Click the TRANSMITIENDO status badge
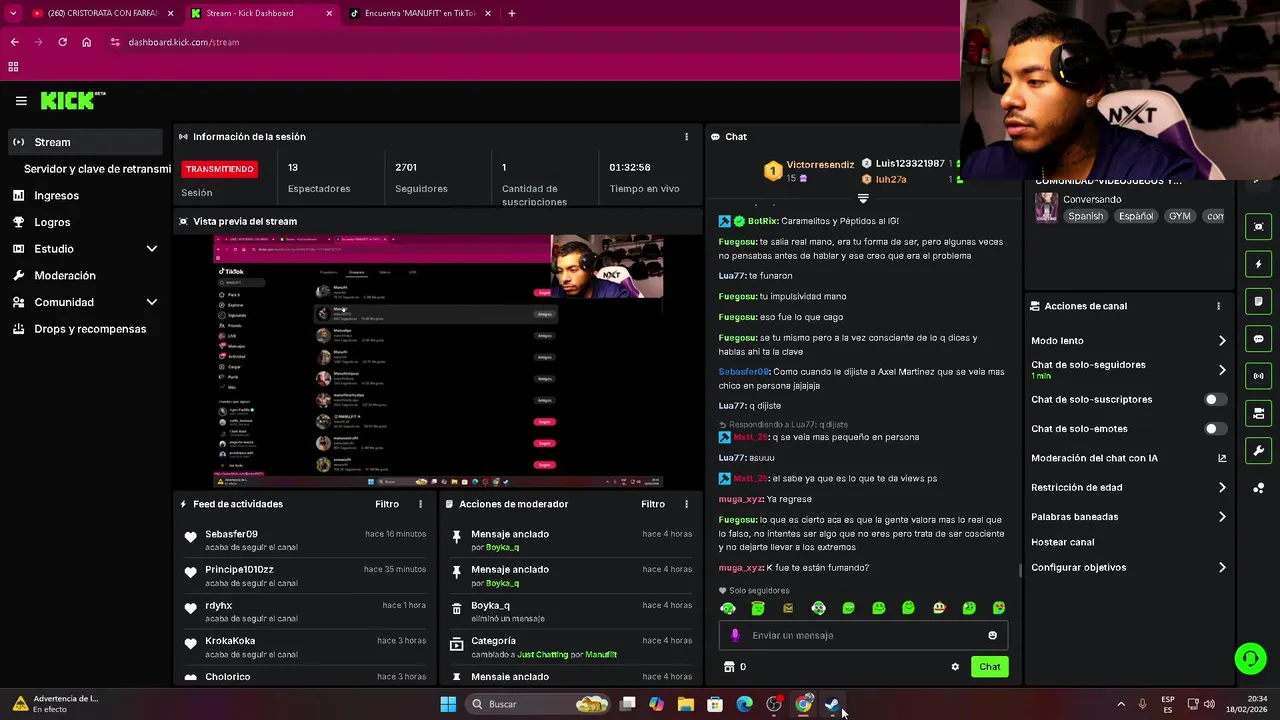This screenshot has width=1280, height=720. coord(219,169)
